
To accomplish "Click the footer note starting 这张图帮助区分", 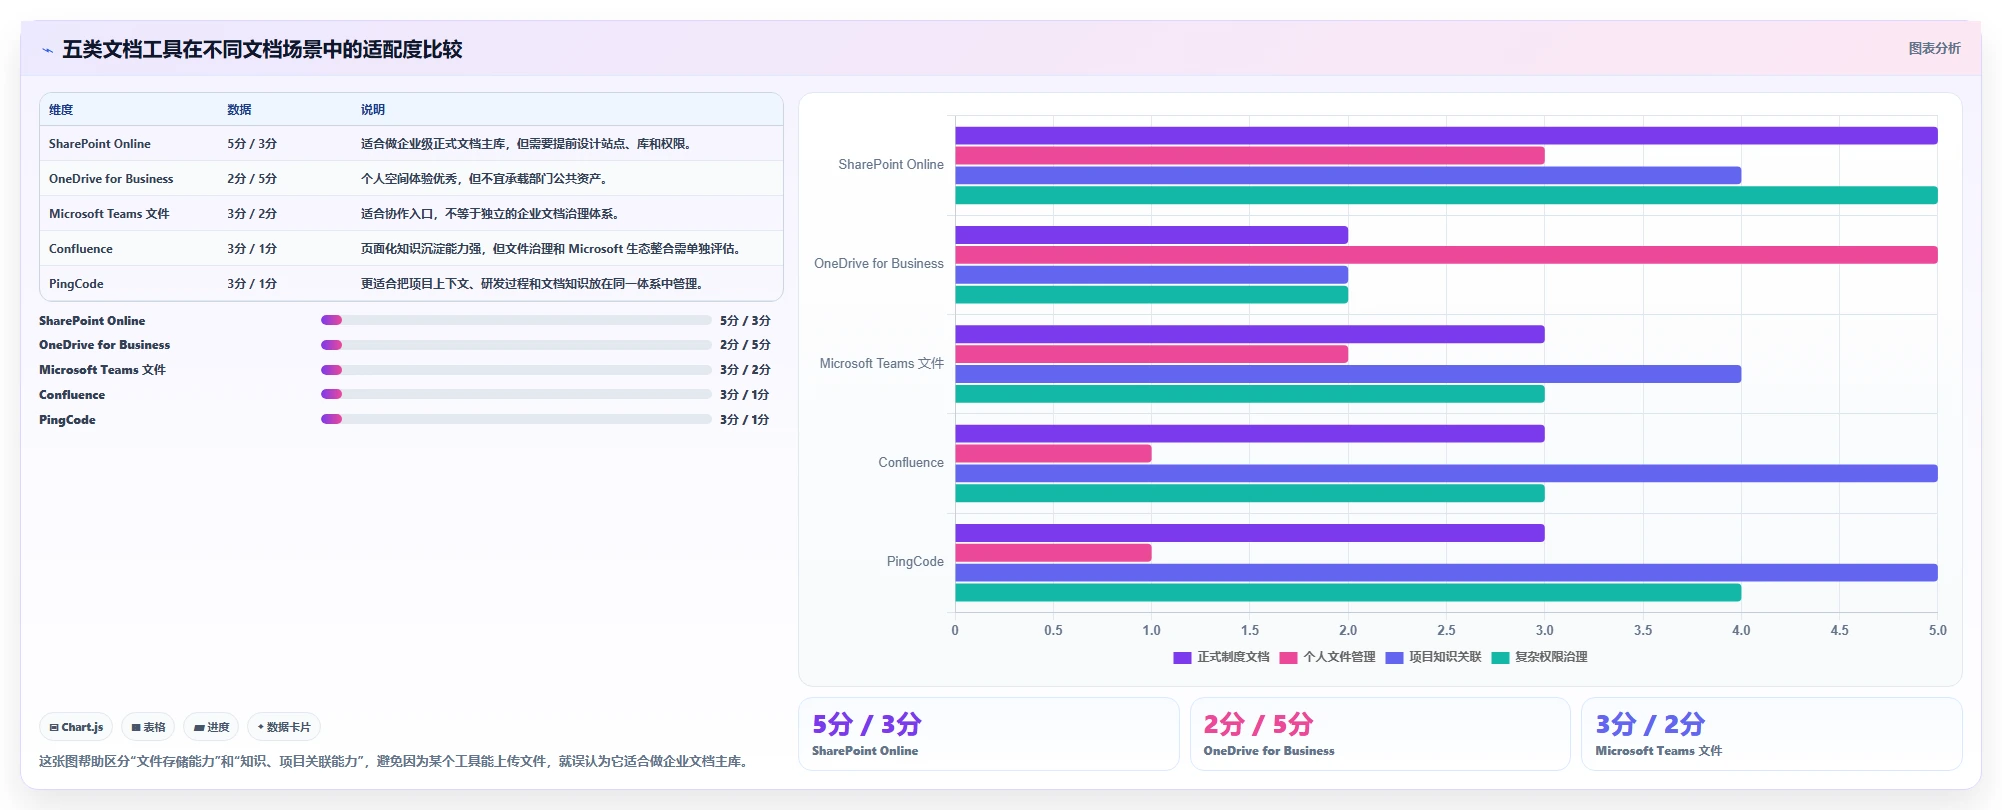I will click(395, 761).
